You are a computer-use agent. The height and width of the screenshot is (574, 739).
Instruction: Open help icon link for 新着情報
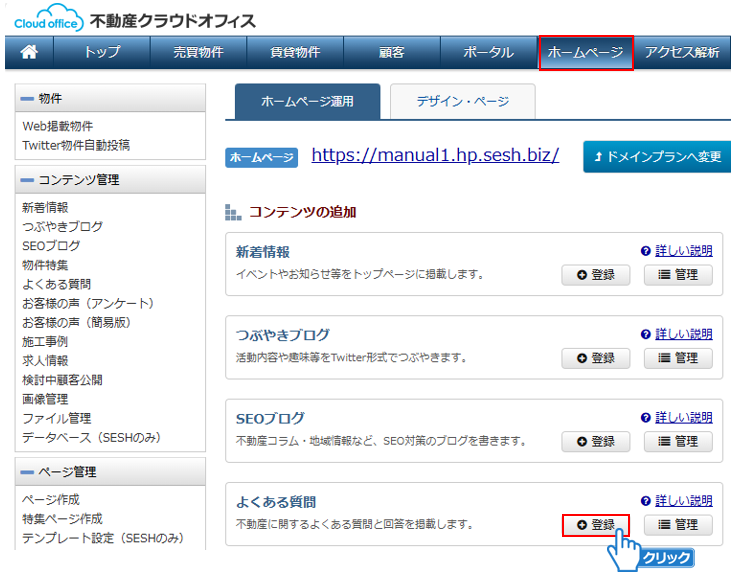point(646,251)
